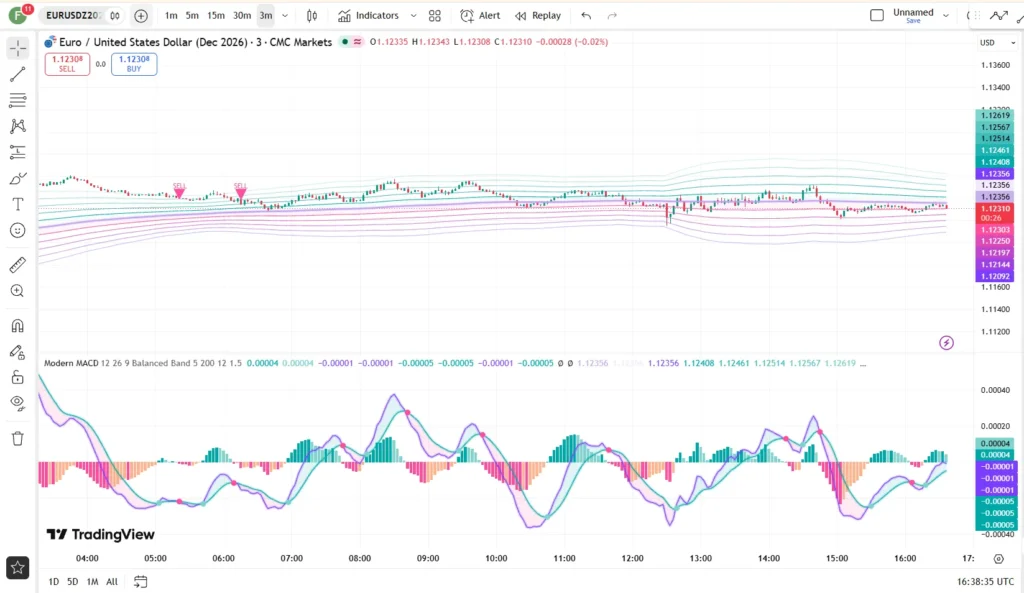The width and height of the screenshot is (1024, 593).
Task: Open chart settings gear on the time axis
Action: pos(999,558)
